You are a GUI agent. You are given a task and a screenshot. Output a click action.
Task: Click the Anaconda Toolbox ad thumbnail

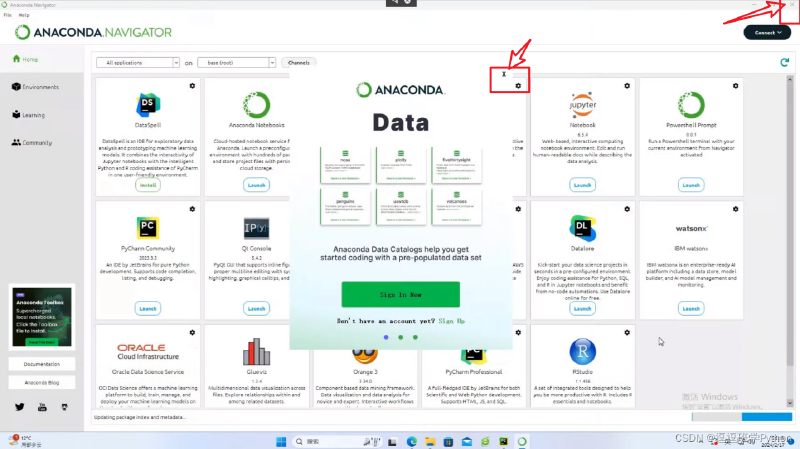pyautogui.click(x=42, y=317)
